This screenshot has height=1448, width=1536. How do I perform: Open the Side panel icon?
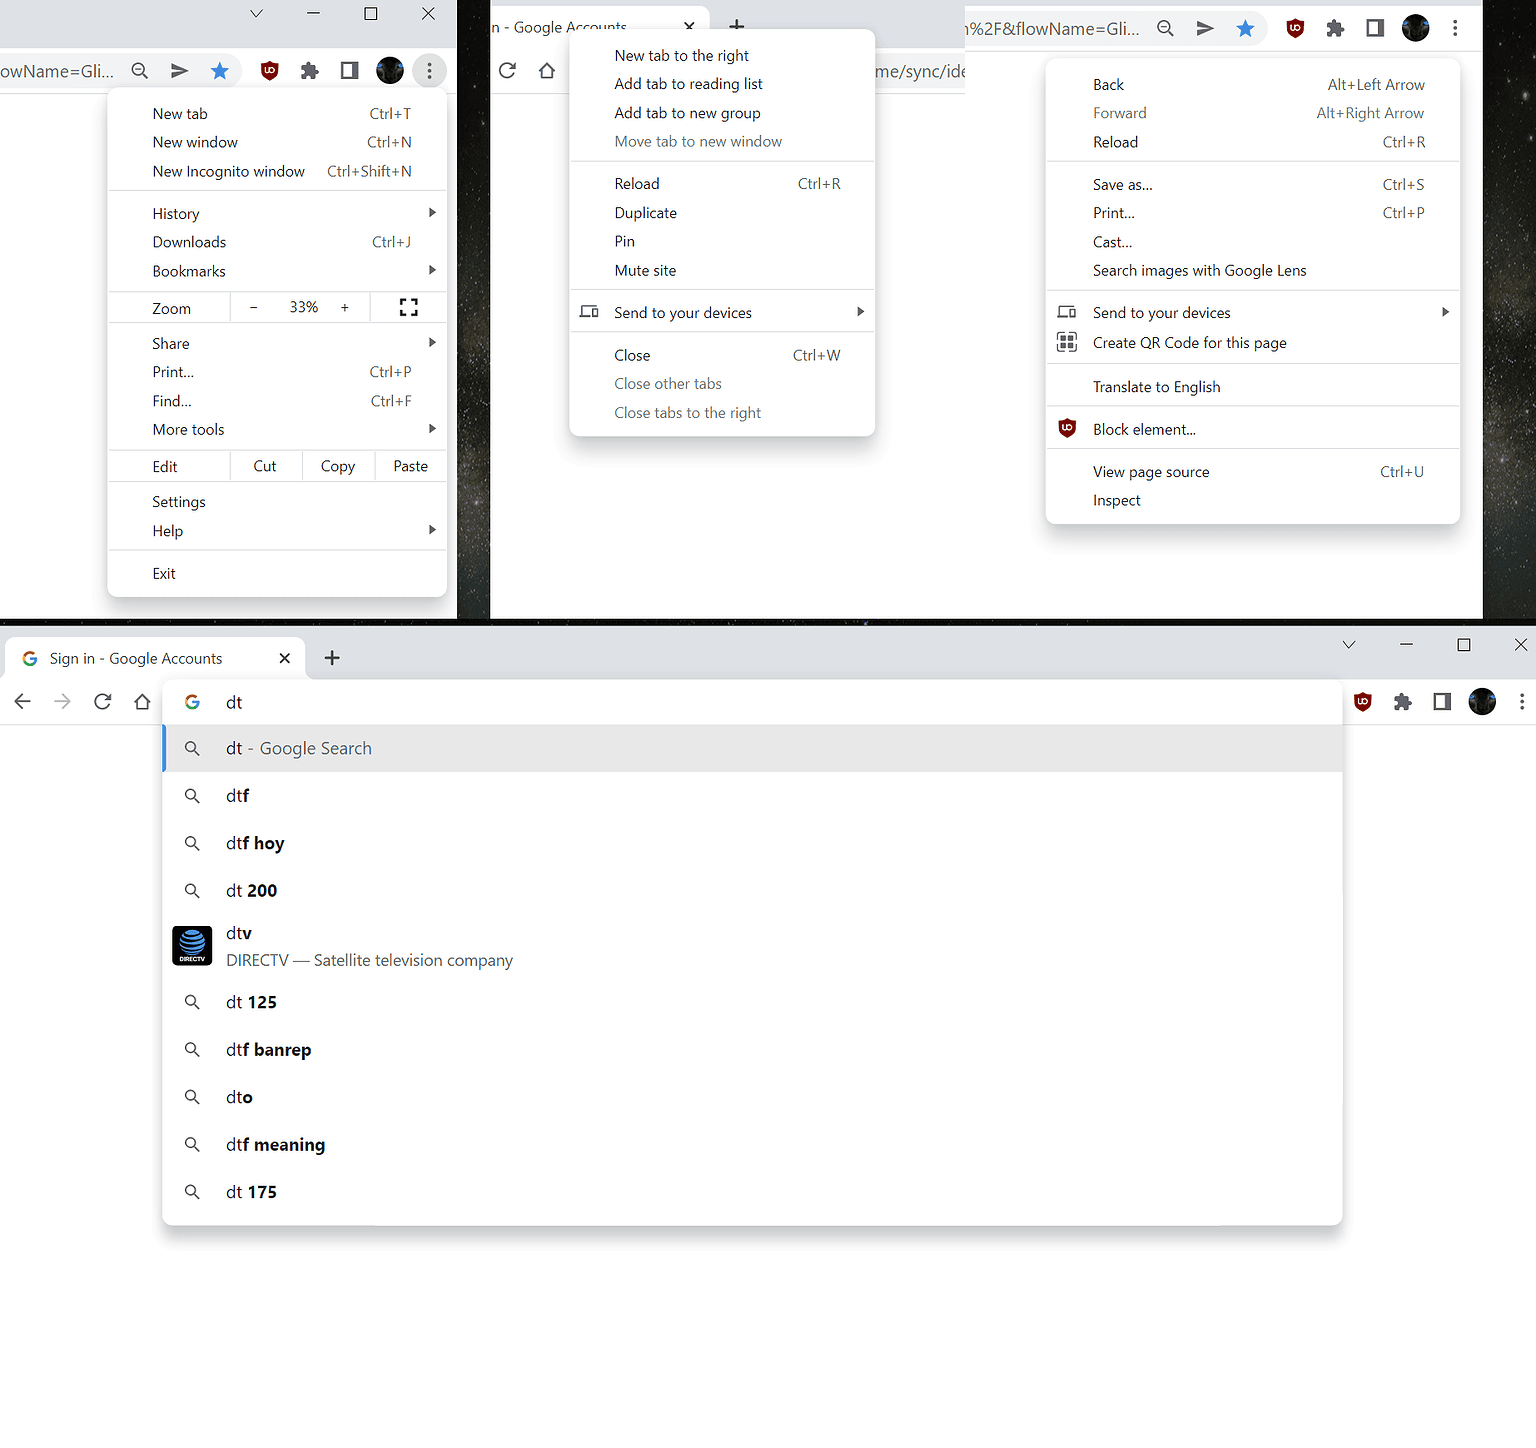pyautogui.click(x=1442, y=701)
